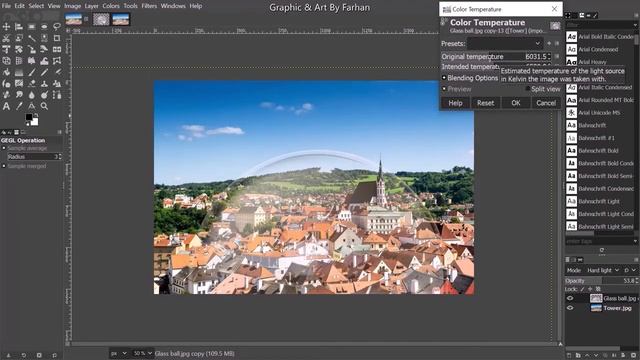Hide the Tower.jpg layer
This screenshot has width=640, height=360.
[x=570, y=308]
